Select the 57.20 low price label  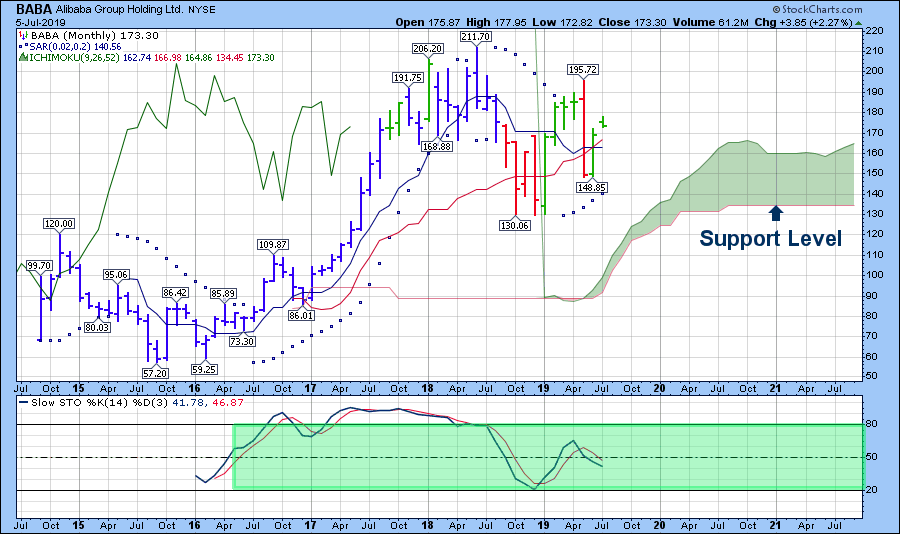coord(154,372)
